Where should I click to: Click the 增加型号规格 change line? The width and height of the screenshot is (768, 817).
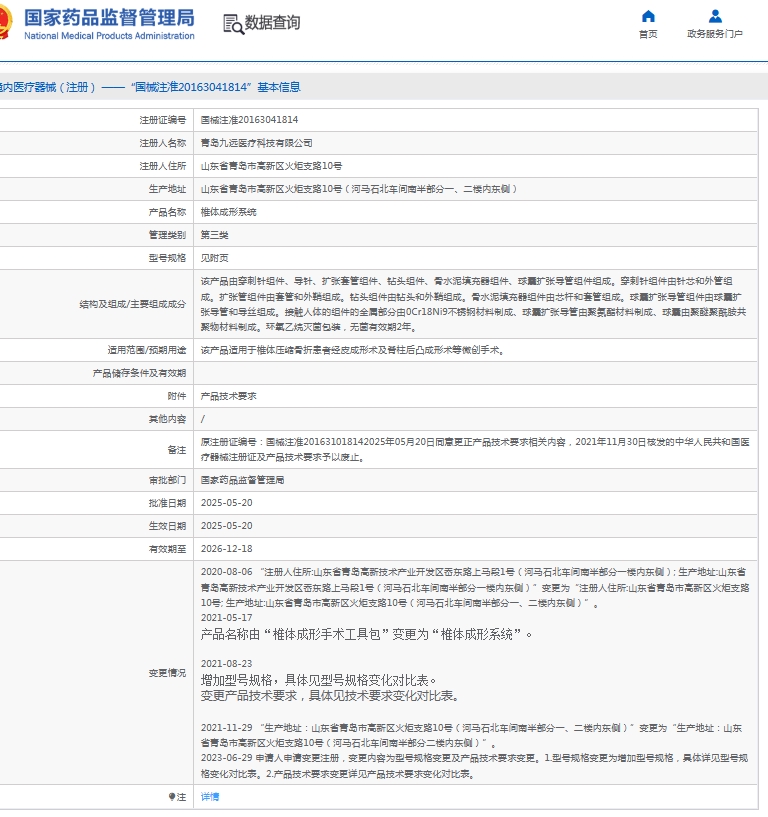click(318, 680)
